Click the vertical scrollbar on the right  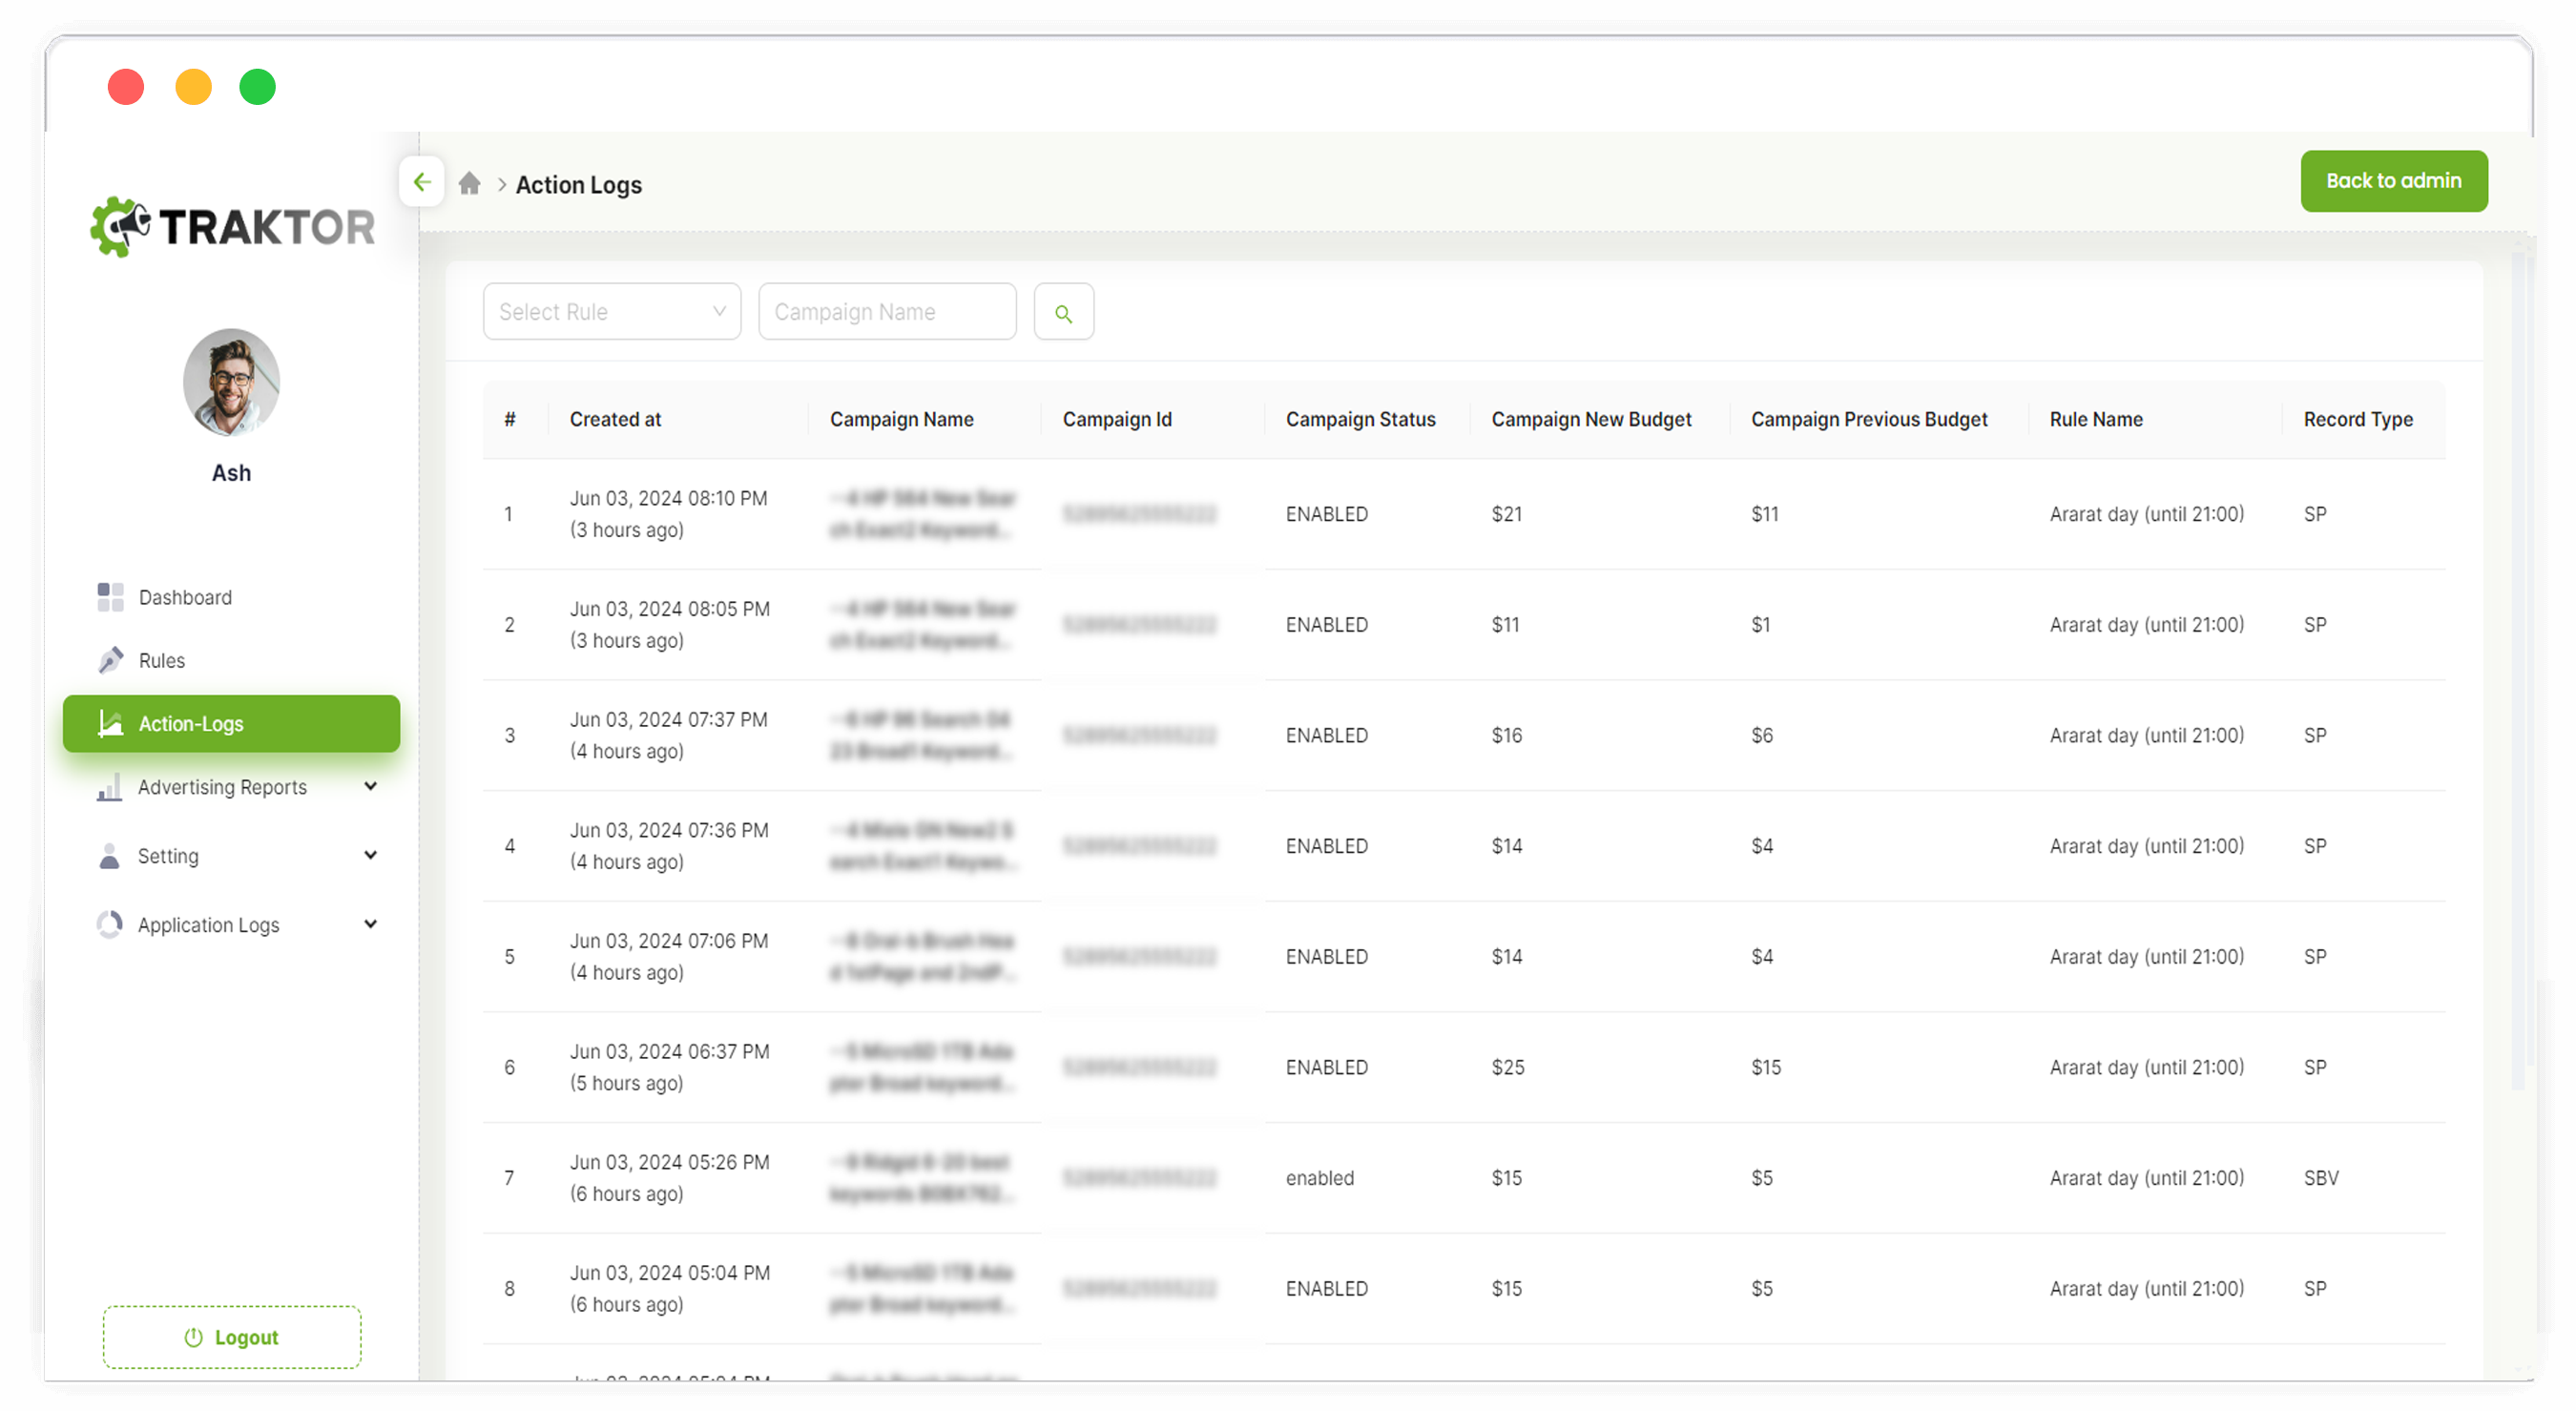click(x=2519, y=670)
